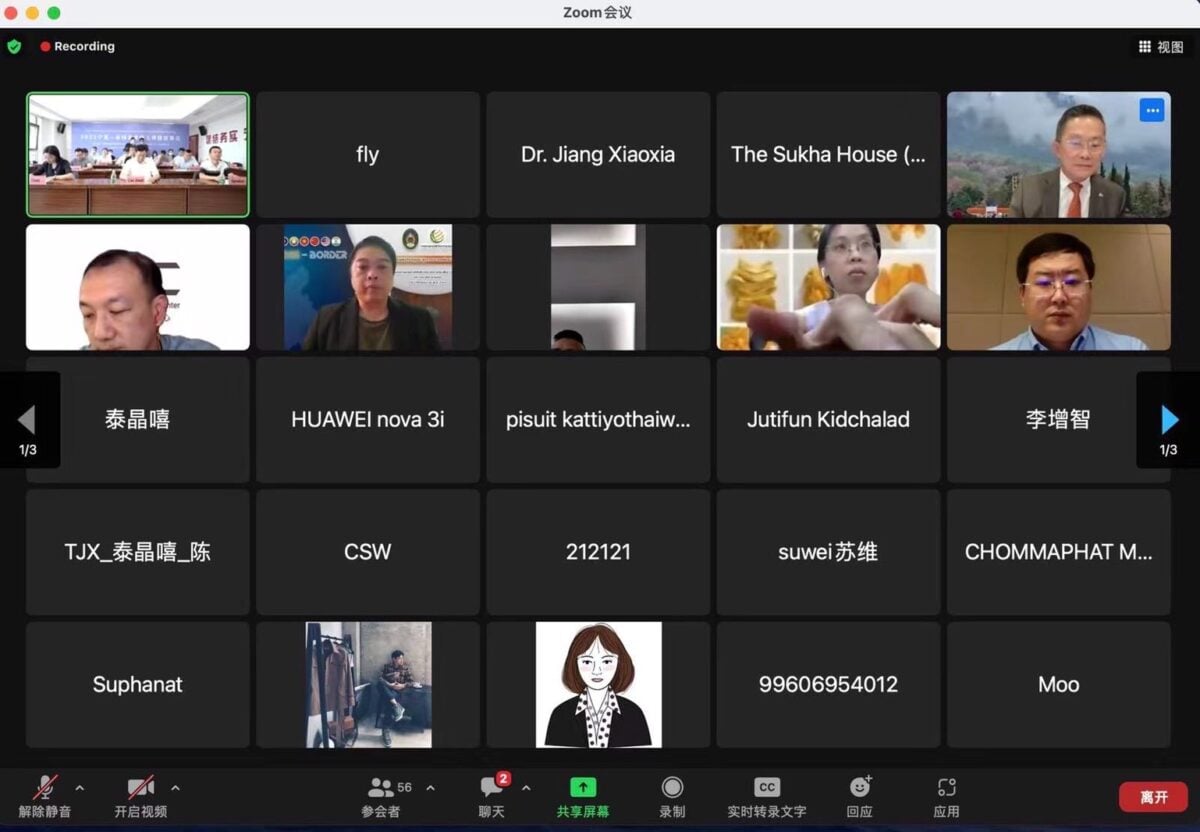Click the green encryption shield icon
The height and width of the screenshot is (832, 1200).
[x=14, y=46]
